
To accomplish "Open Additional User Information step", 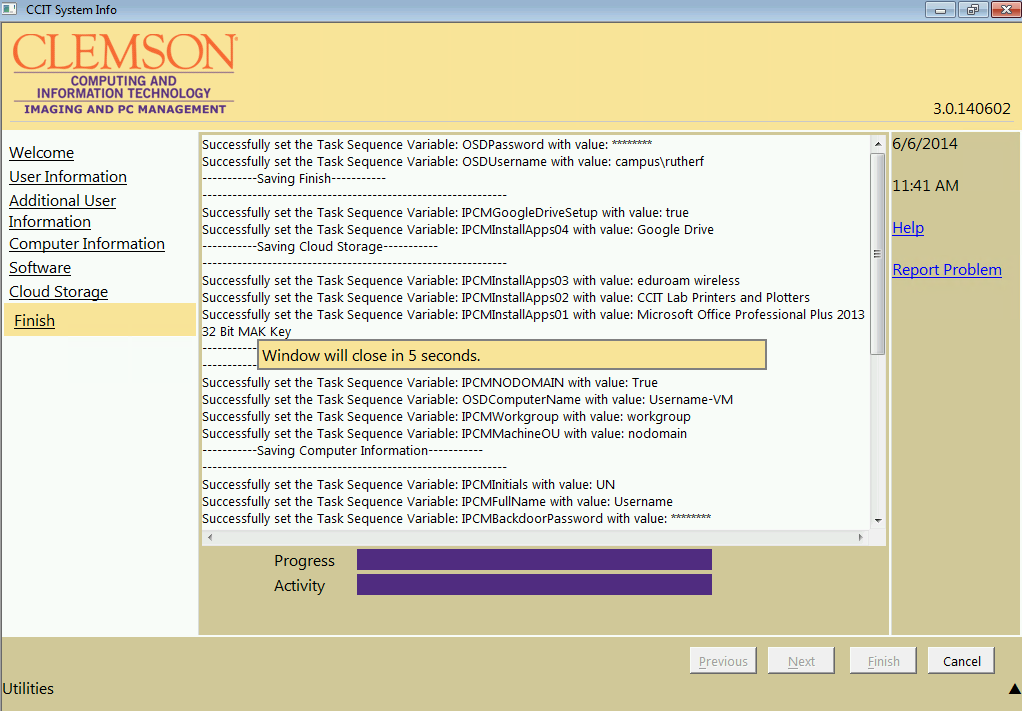I will tap(62, 211).
